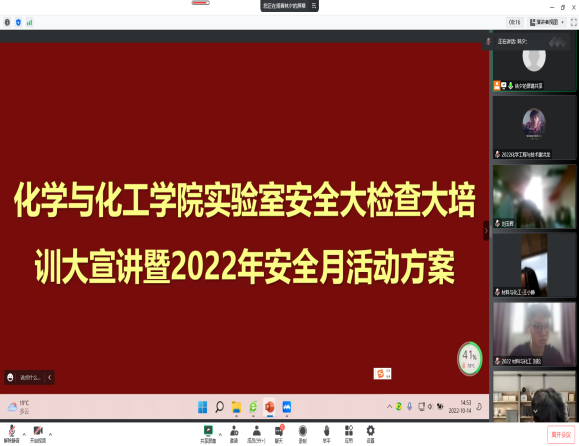Open the speaker view layout dropdown
Image resolution: width=579 pixels, height=446 pixels.
coord(547,22)
